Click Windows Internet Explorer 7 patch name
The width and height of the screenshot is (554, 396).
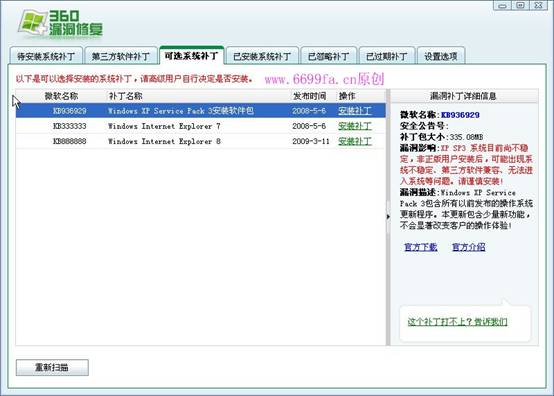(164, 126)
